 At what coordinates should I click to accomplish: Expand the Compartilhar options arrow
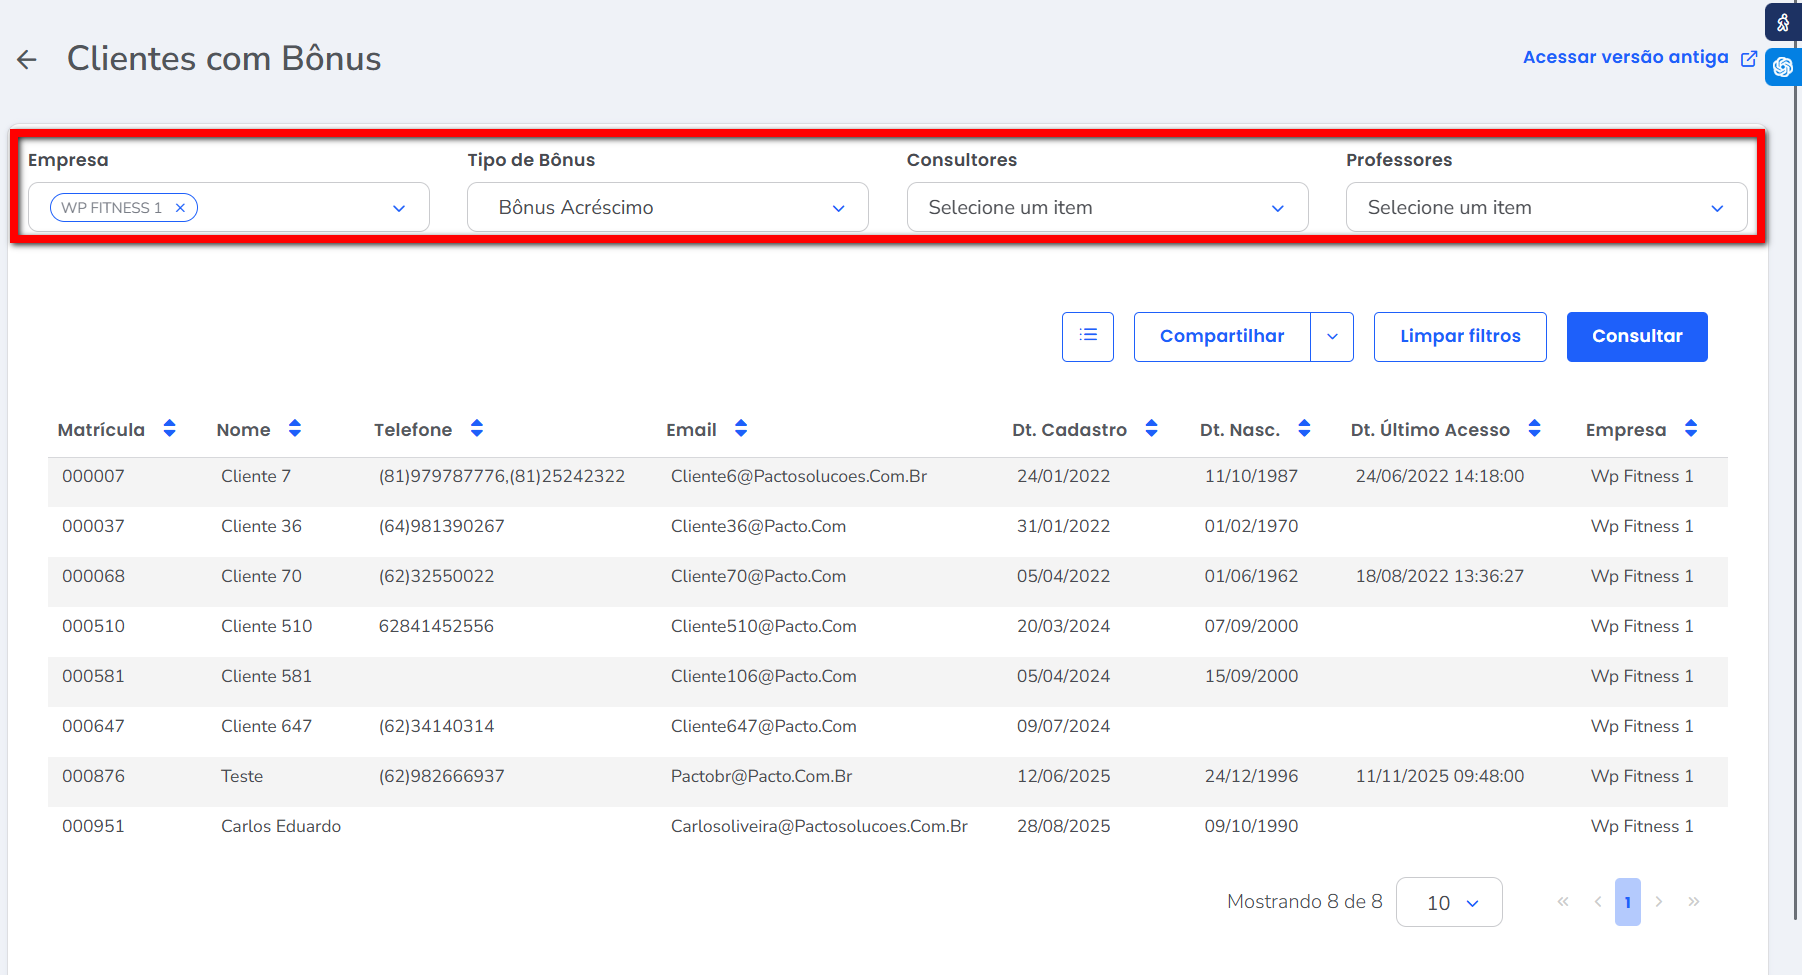click(1332, 337)
